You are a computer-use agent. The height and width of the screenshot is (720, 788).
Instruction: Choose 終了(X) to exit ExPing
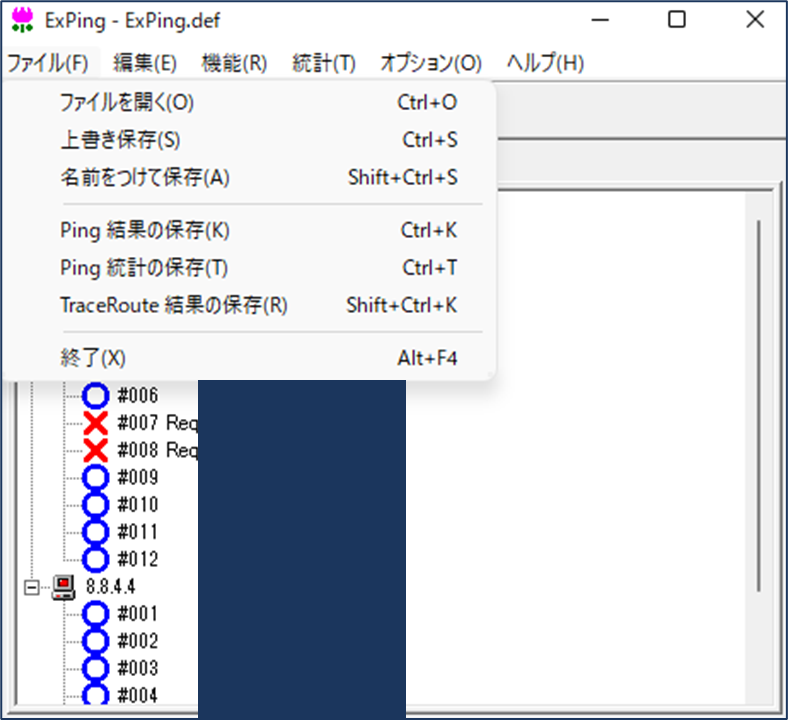tap(249, 358)
